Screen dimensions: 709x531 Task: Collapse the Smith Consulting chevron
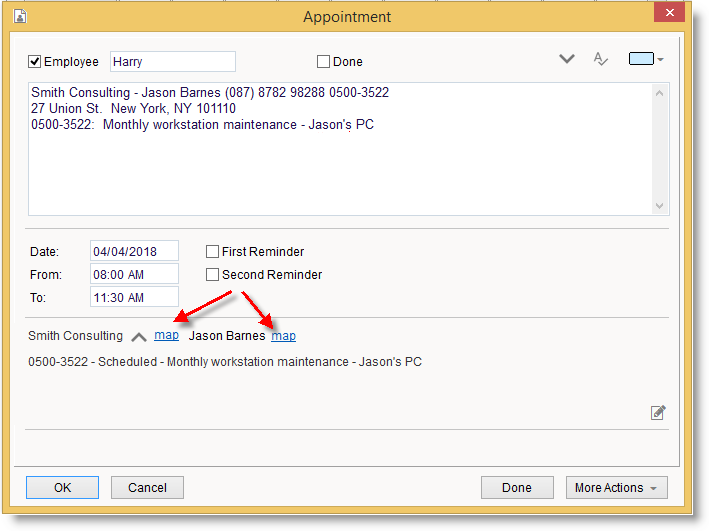tap(139, 337)
